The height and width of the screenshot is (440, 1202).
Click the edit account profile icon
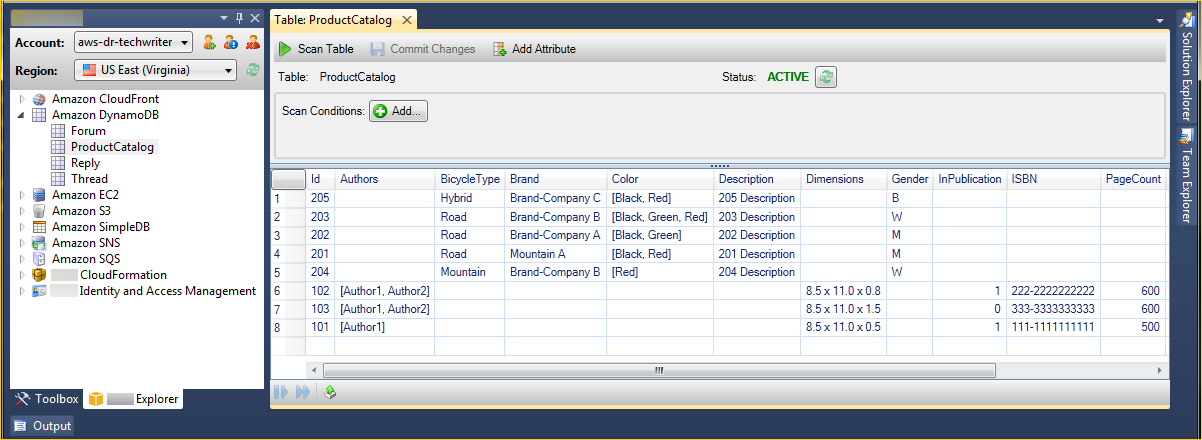[231, 42]
